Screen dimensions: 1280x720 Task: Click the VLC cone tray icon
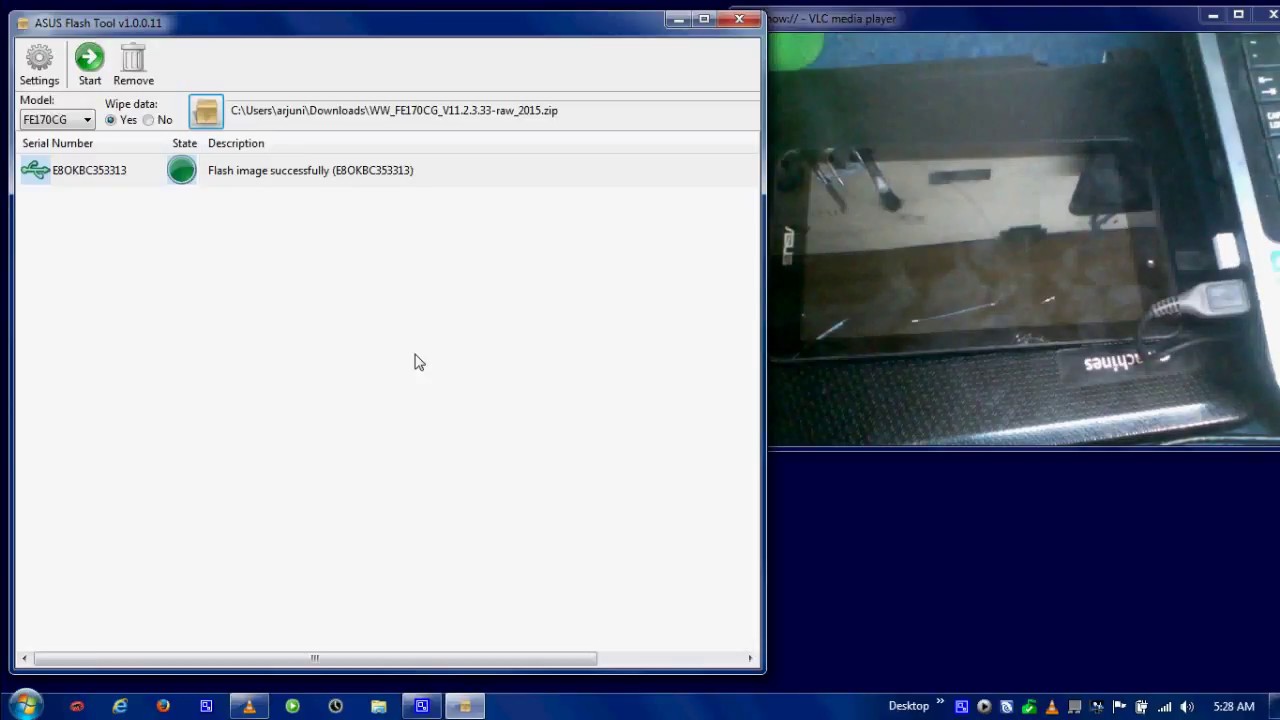(x=1052, y=707)
